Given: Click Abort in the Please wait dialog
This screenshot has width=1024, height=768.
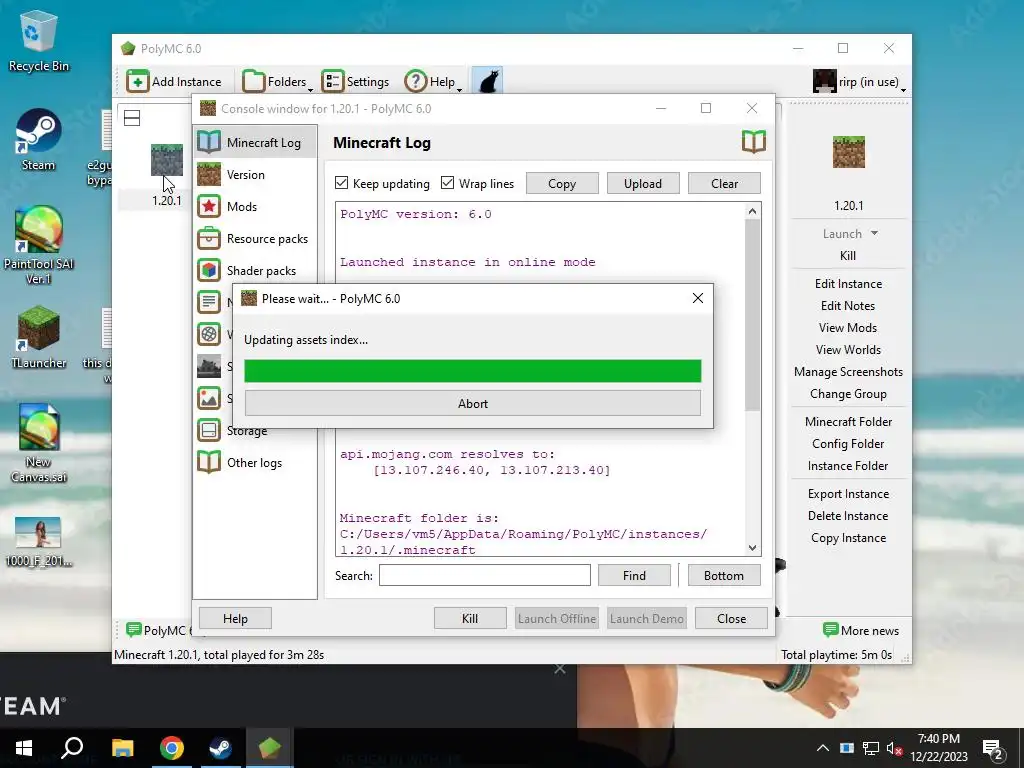Looking at the screenshot, I should click(x=473, y=404).
